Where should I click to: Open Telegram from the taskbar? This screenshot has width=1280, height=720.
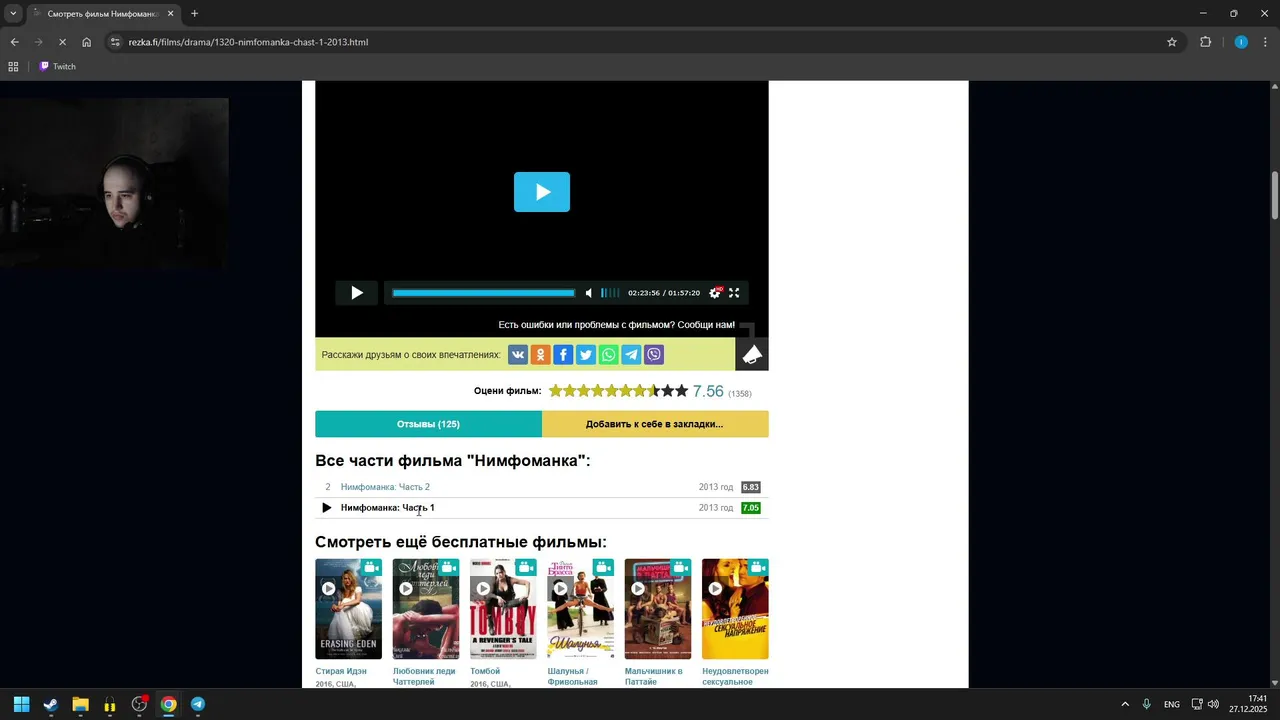198,704
